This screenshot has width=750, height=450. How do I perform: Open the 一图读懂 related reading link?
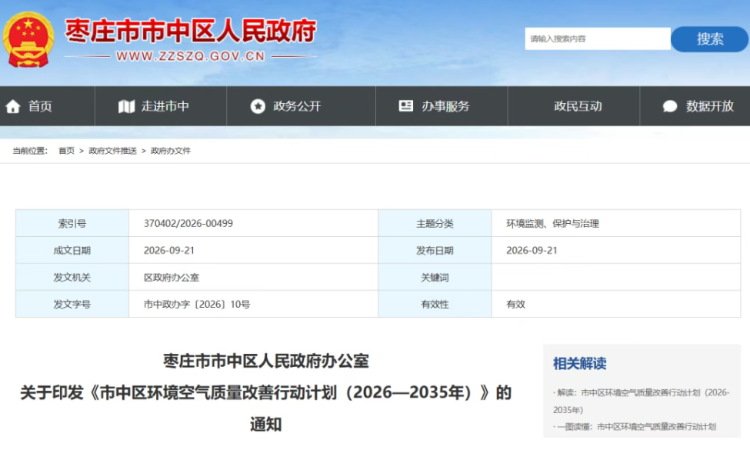636,427
